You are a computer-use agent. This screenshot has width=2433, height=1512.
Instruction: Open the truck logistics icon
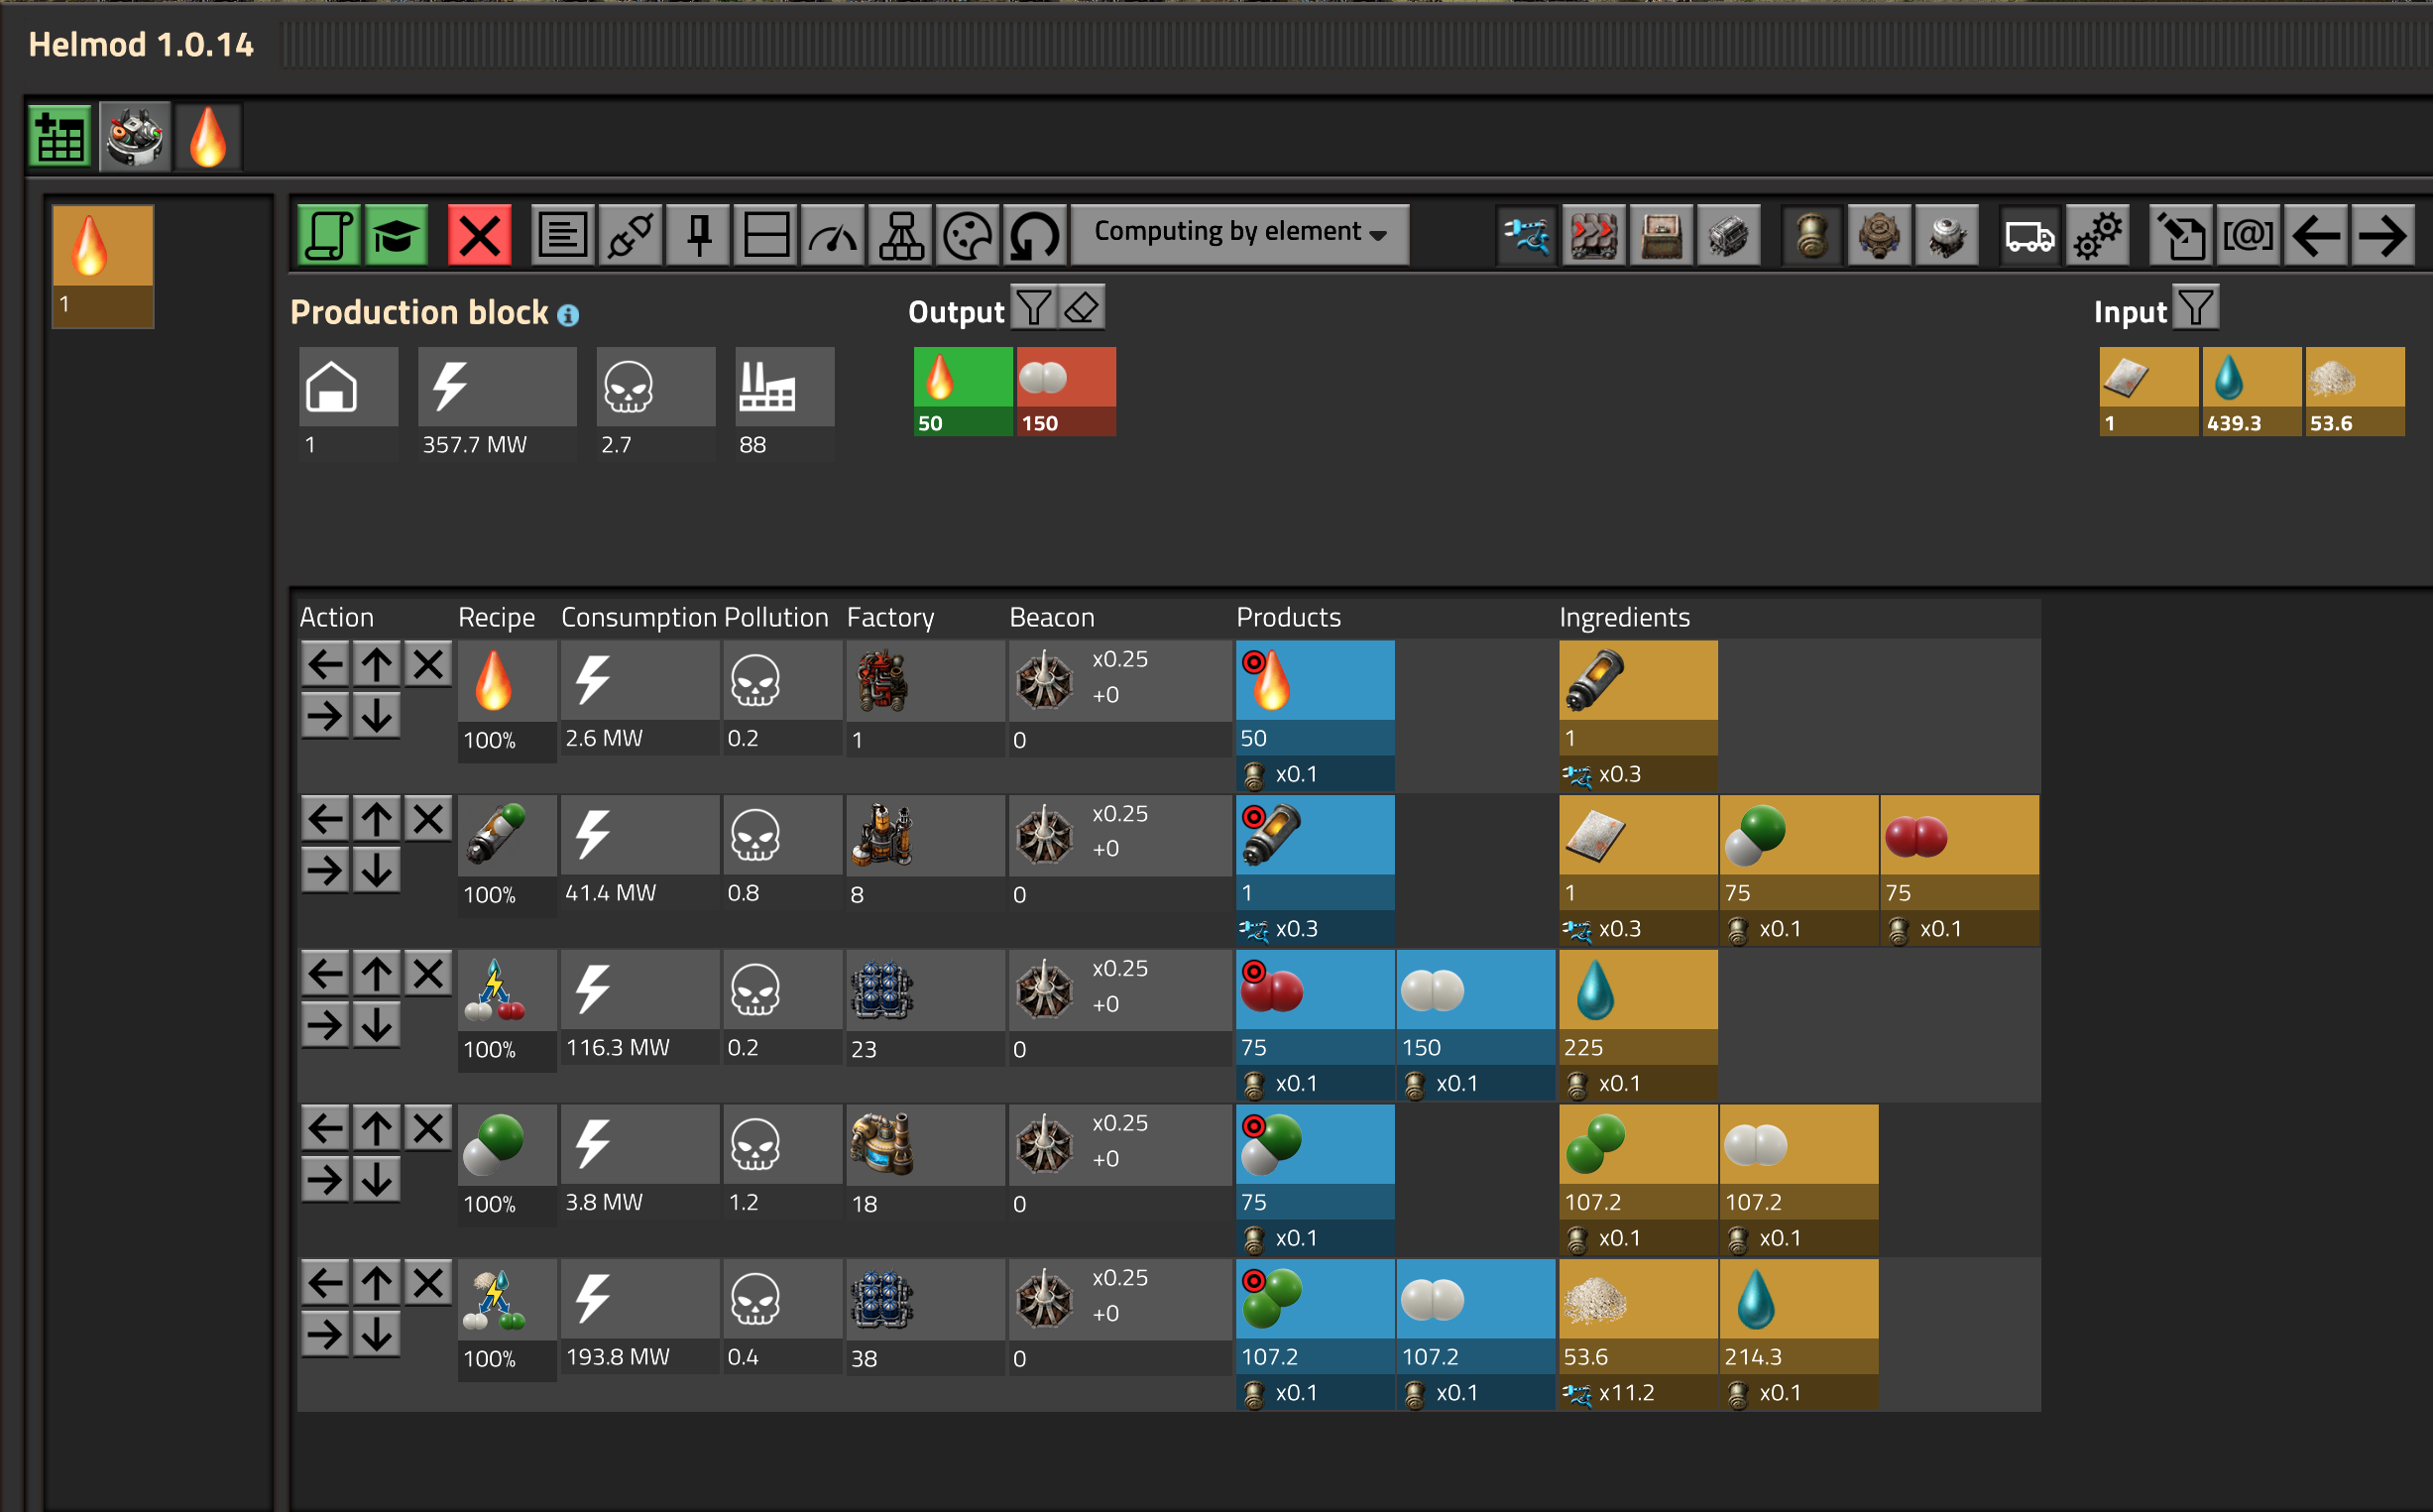pyautogui.click(x=2029, y=236)
